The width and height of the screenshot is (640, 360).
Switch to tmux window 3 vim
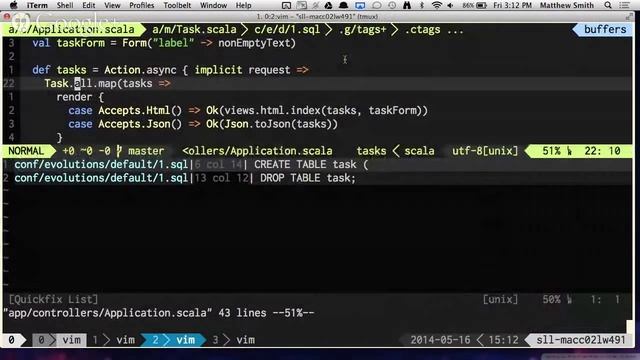coord(233,340)
